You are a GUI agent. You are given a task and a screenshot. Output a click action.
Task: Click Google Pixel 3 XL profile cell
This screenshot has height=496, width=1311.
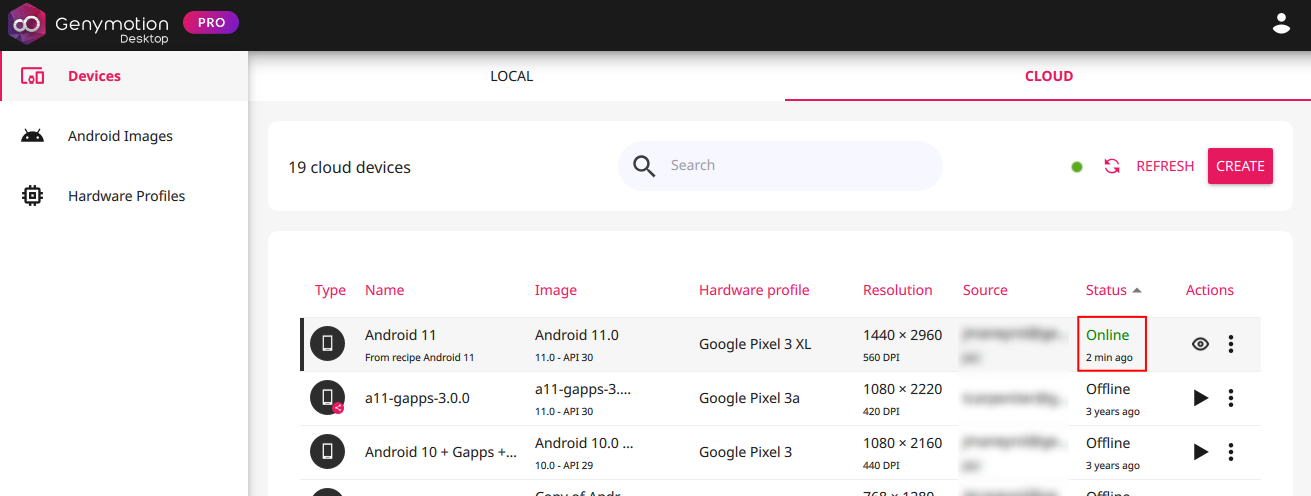click(755, 344)
